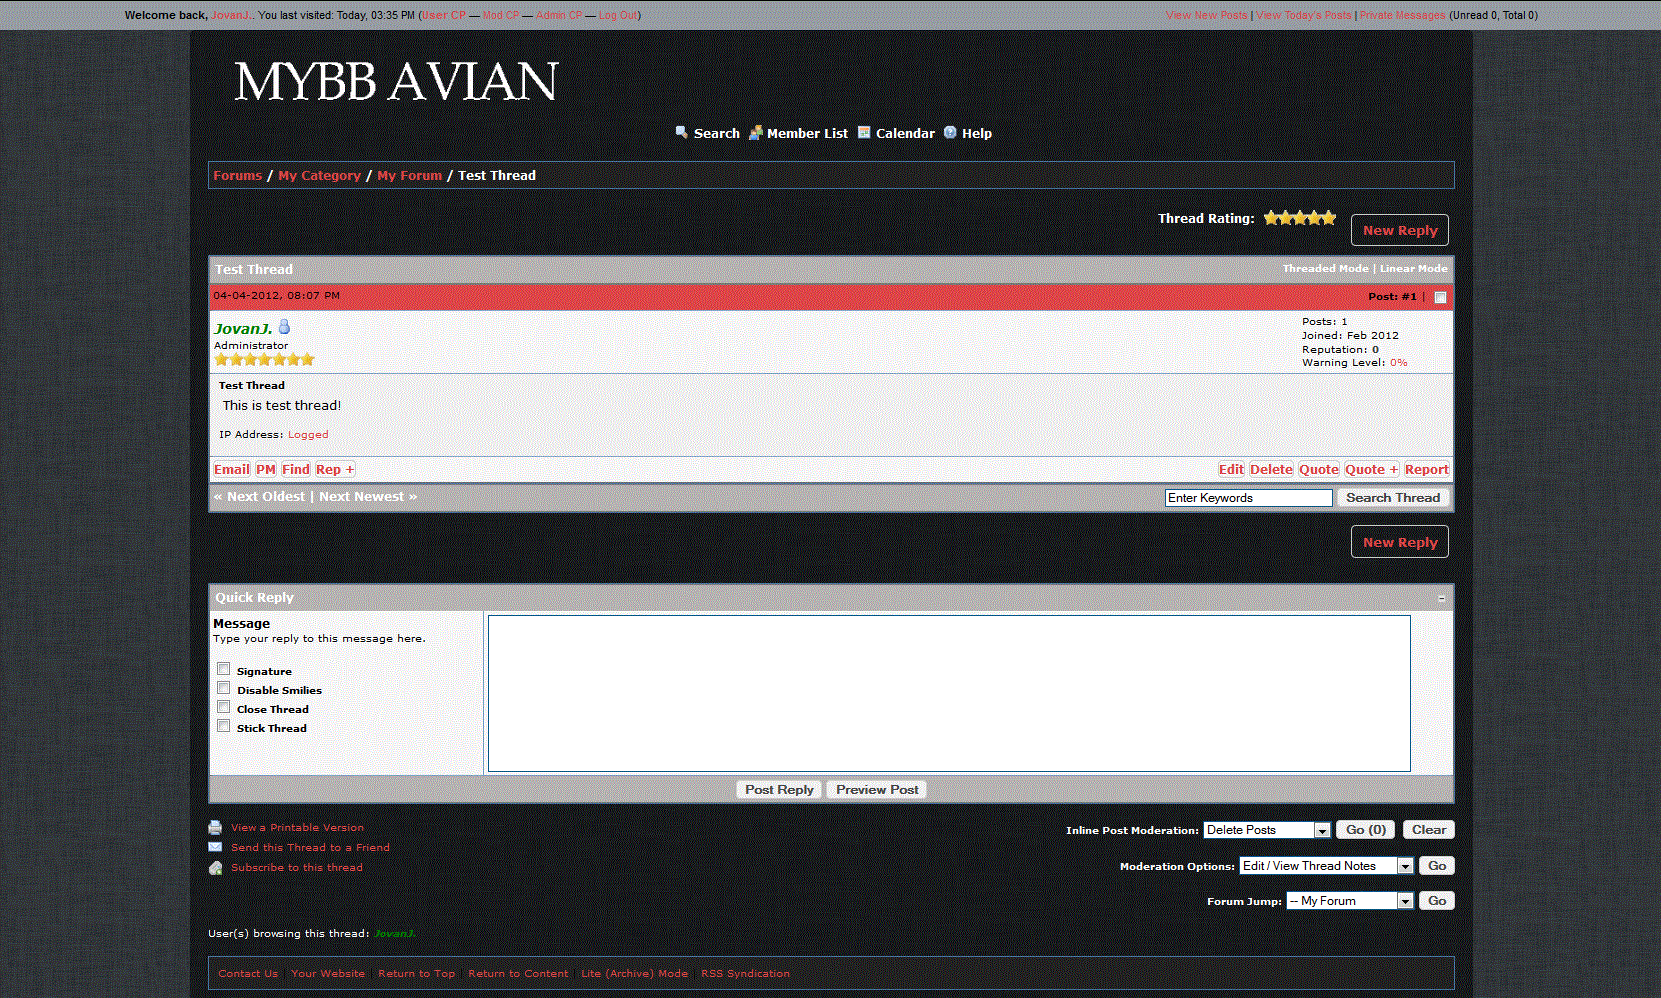The width and height of the screenshot is (1661, 998).
Task: Click the top New Reply button
Action: (x=1399, y=230)
